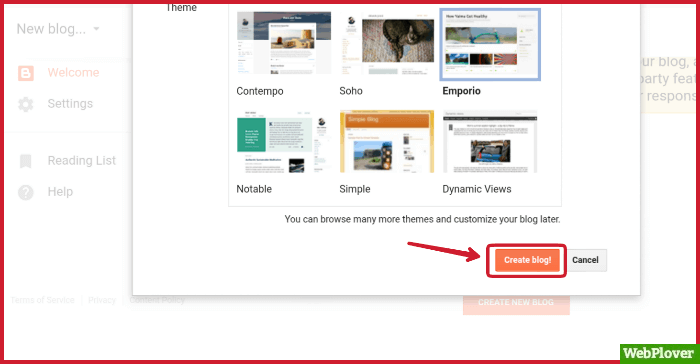The width and height of the screenshot is (700, 364).
Task: Click the Simple theme label
Action: coord(355,189)
